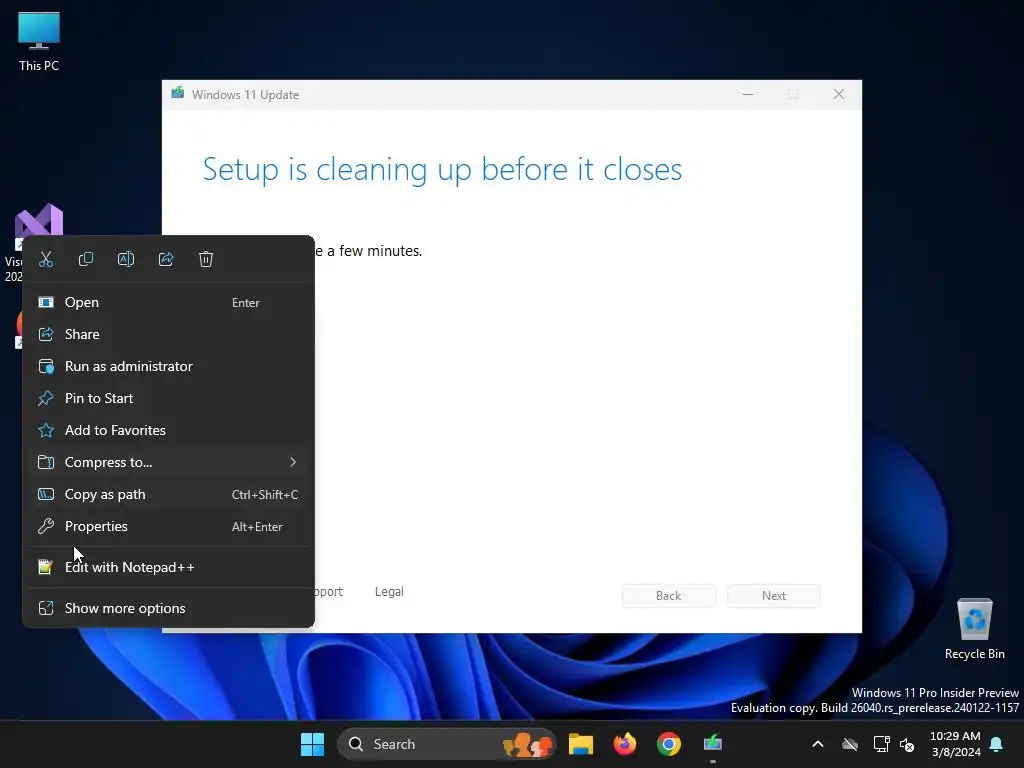Click the Windows 11 Update title bar icon
Screen dimensions: 1024x768
(178, 93)
